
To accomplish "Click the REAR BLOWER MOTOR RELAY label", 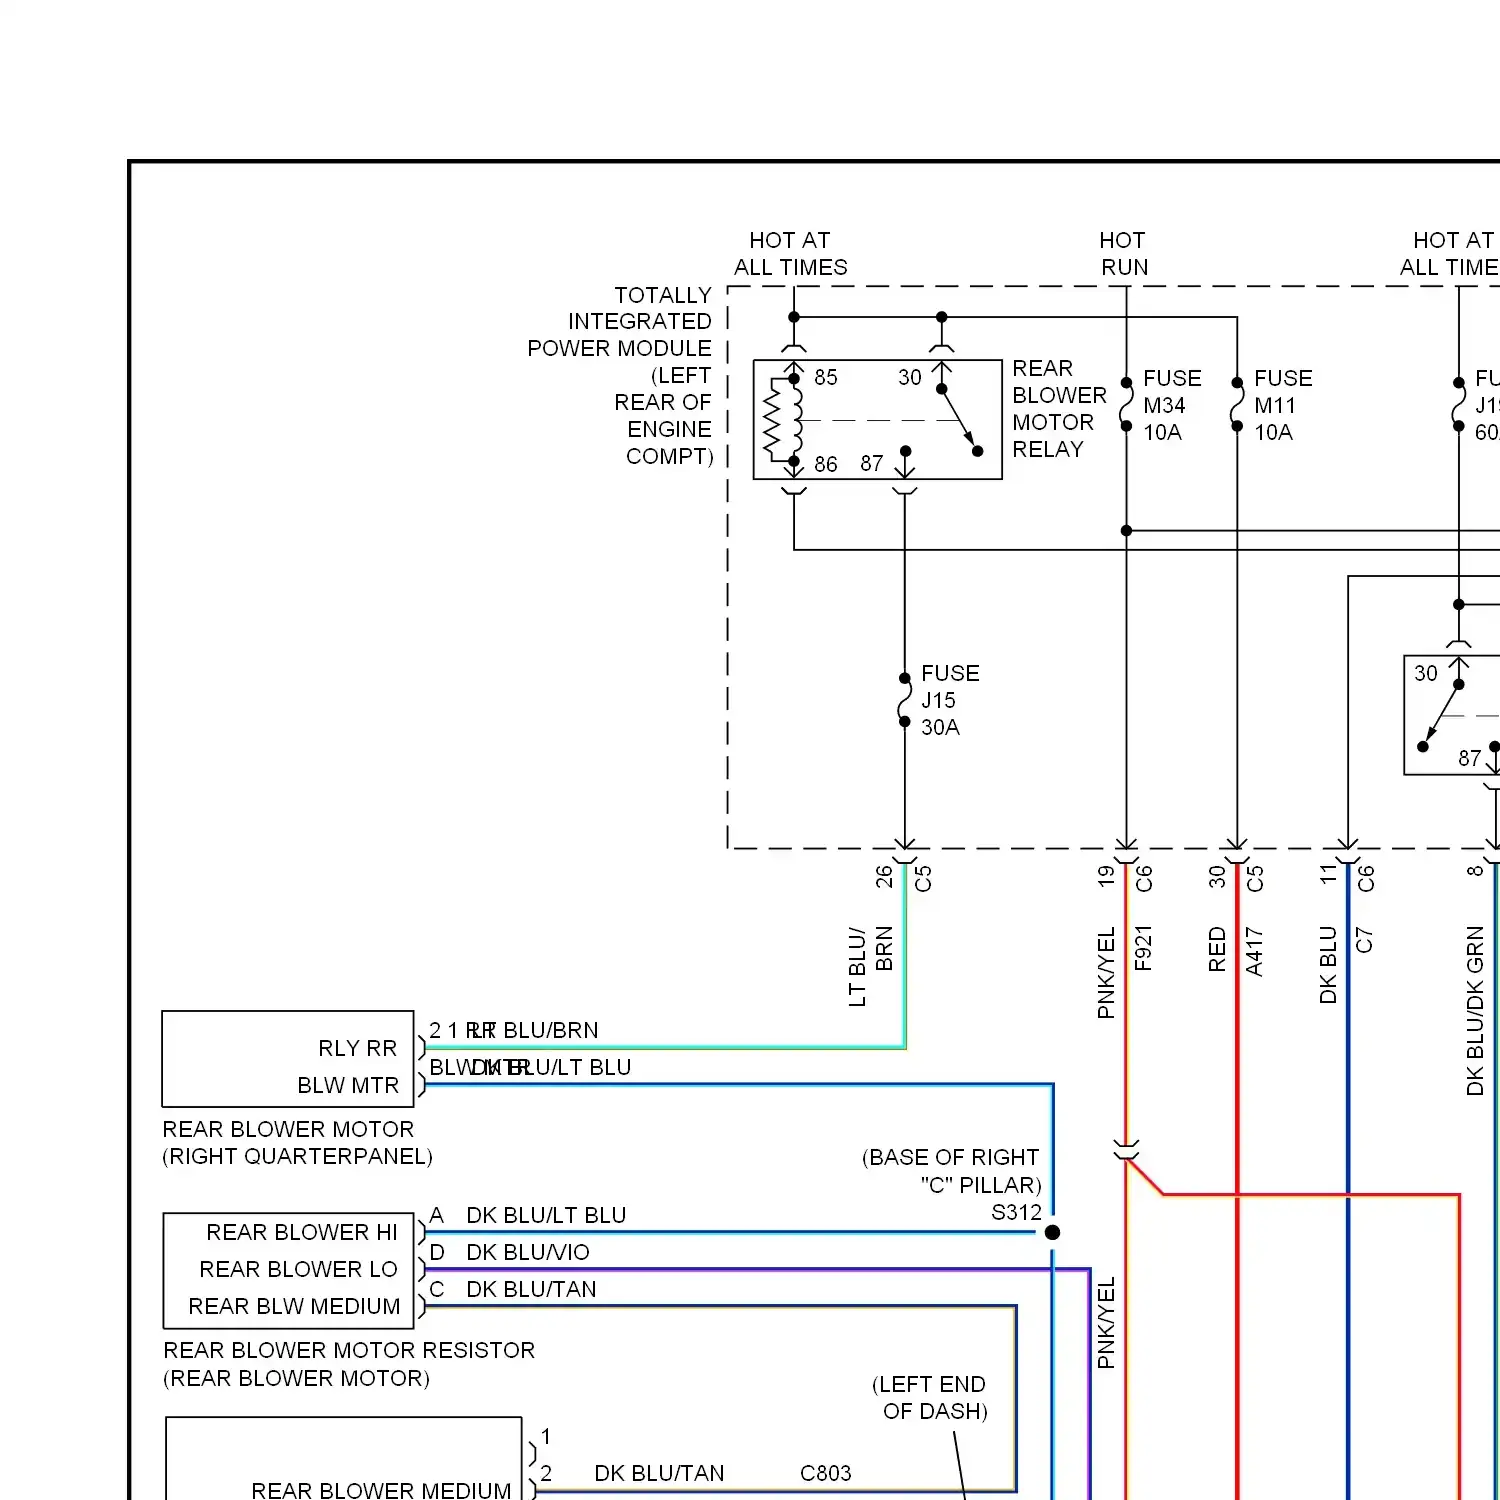I will point(1059,409).
